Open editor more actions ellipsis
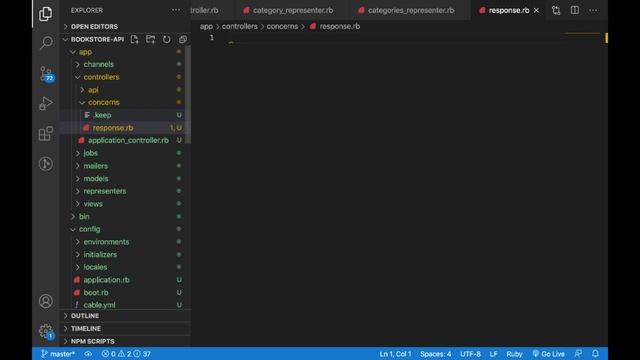Screen dimensions: 640x360 coord(593,10)
